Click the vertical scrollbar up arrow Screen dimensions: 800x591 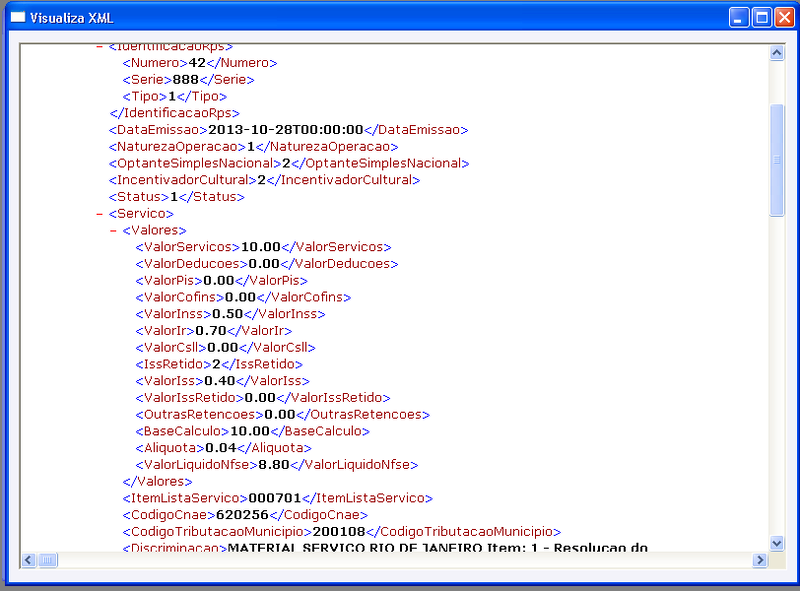tap(777, 53)
